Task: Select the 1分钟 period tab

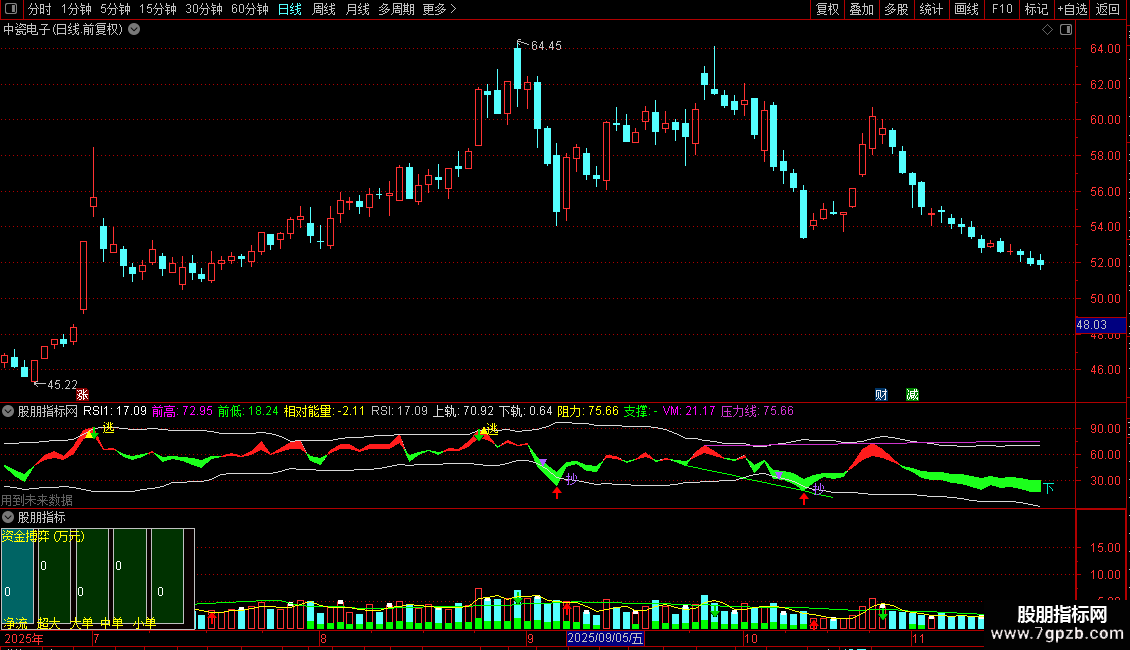Action: [x=76, y=9]
